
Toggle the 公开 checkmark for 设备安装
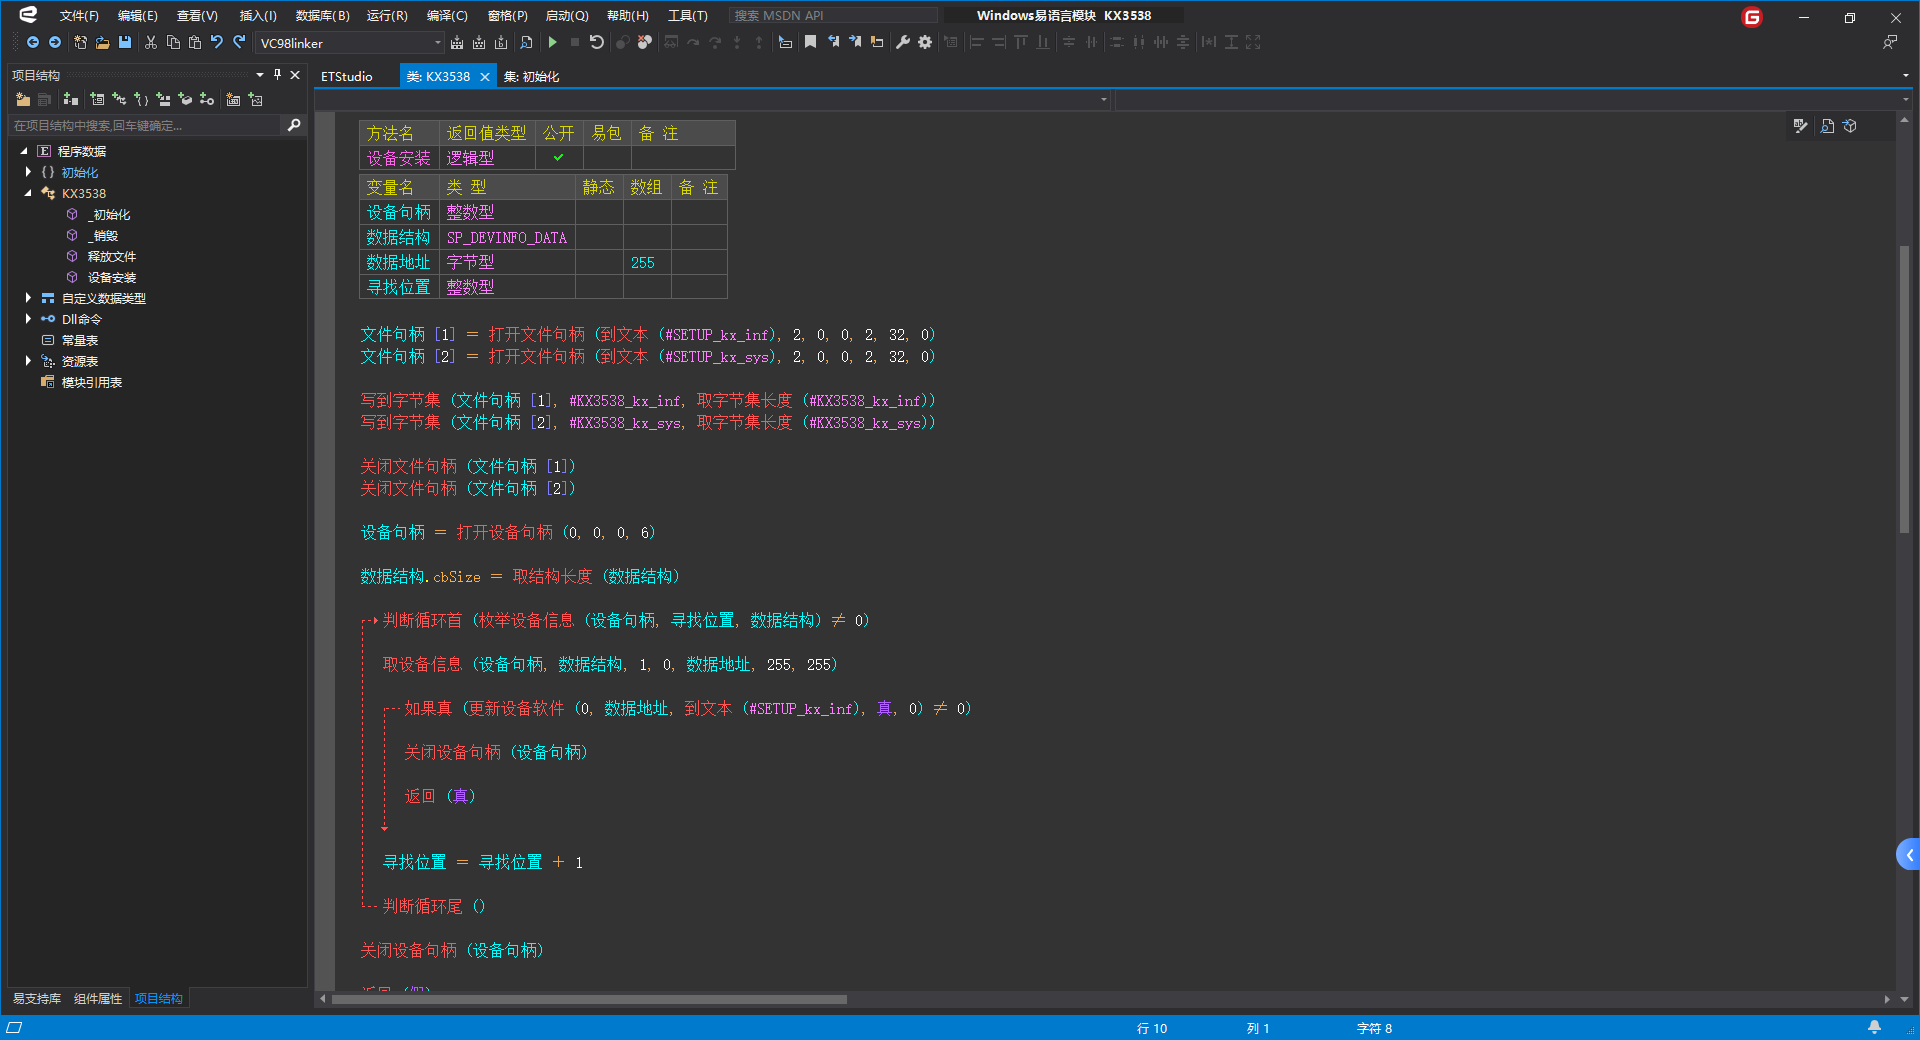(559, 158)
